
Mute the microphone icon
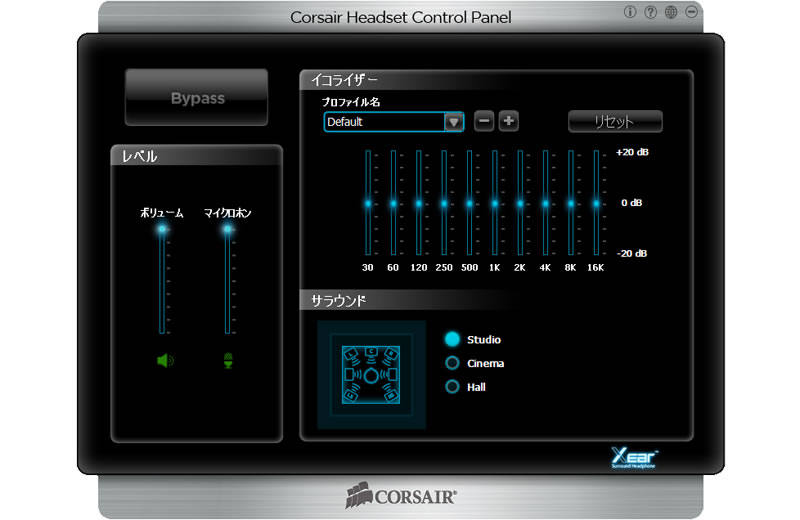click(228, 361)
